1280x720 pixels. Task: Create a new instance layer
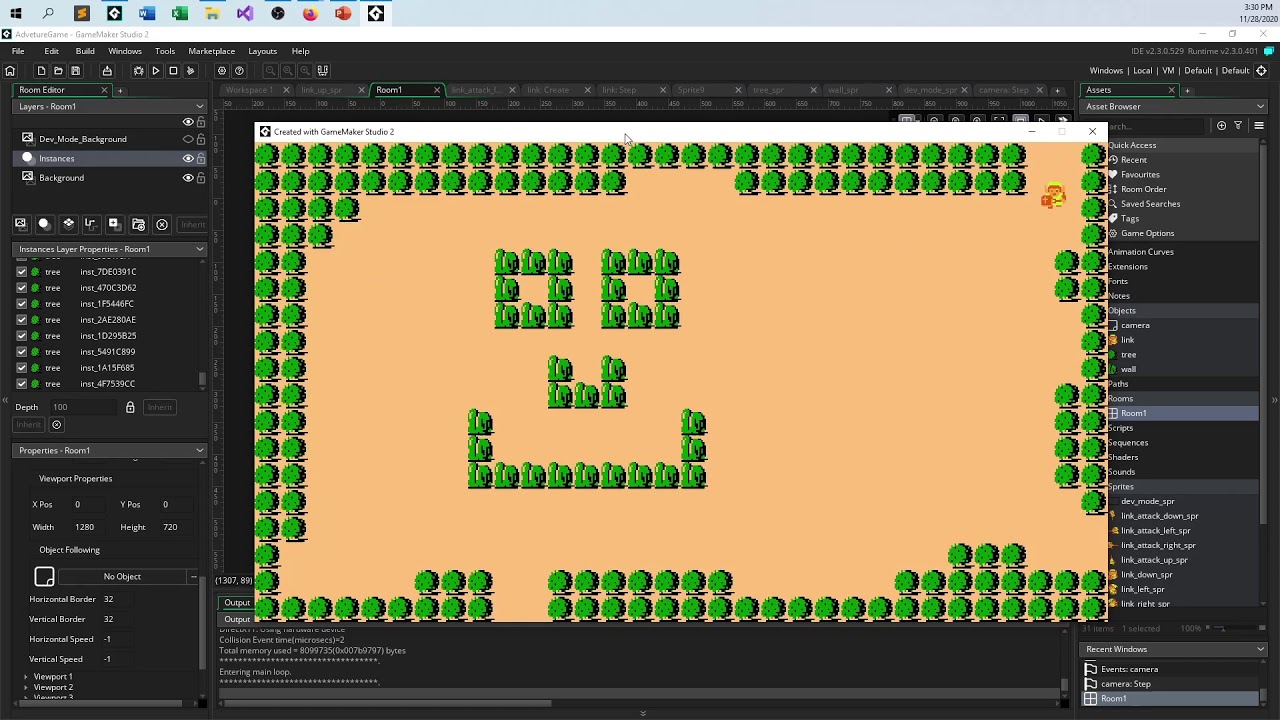(43, 224)
